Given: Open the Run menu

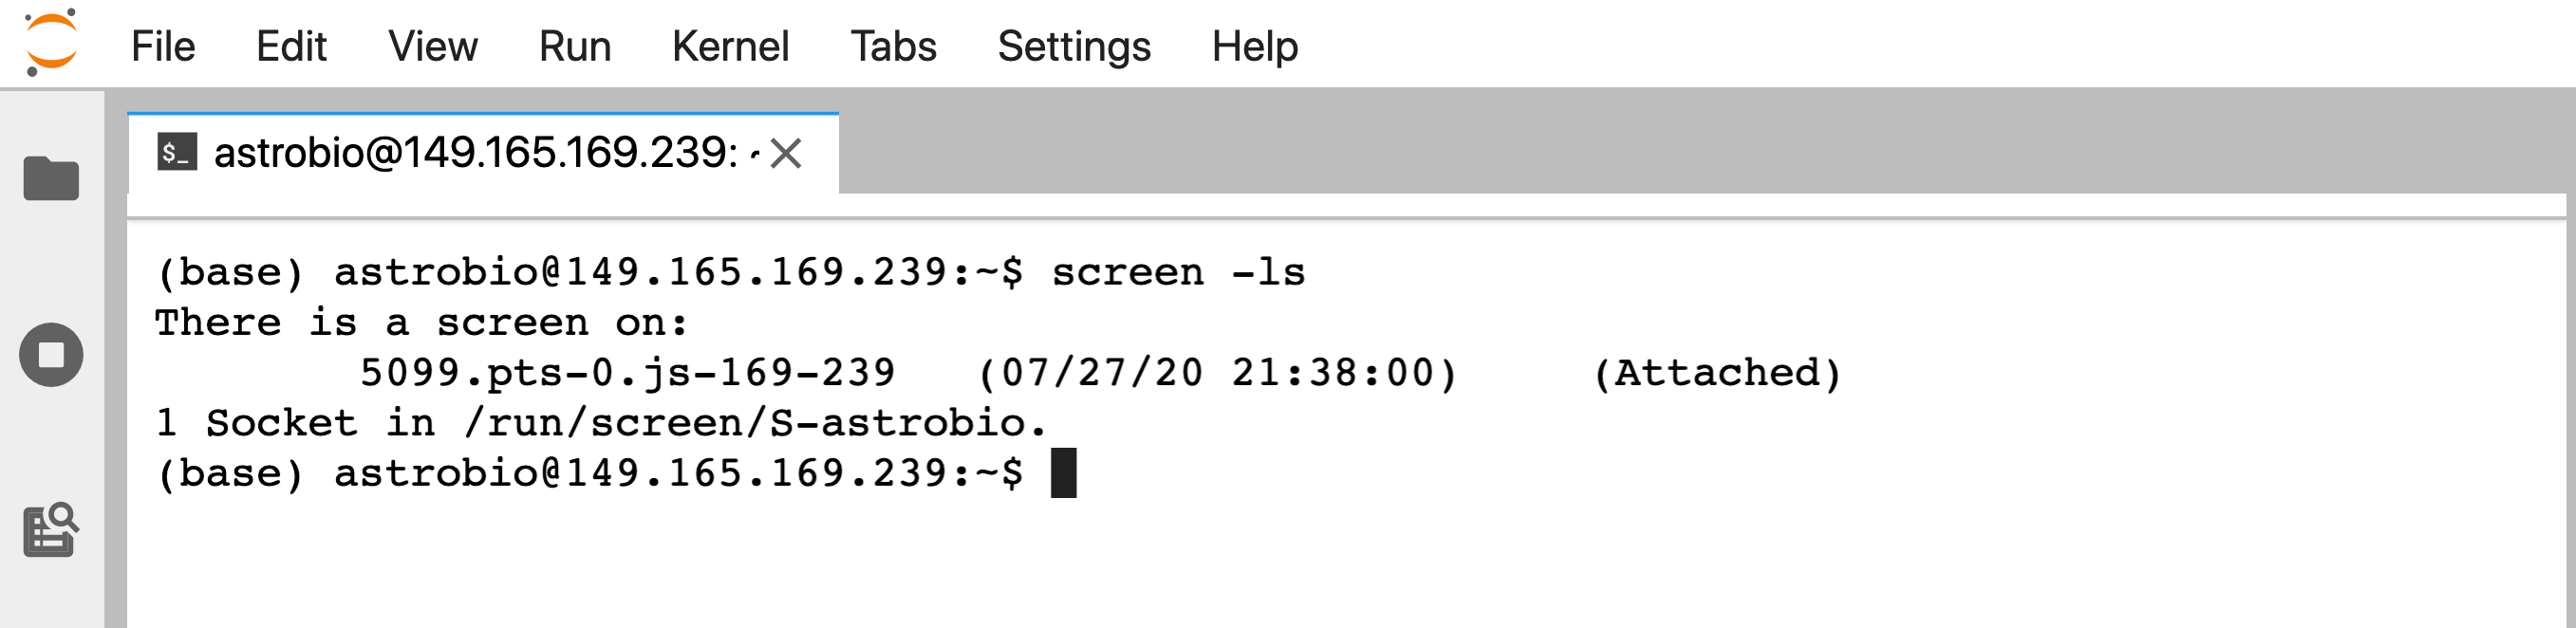Looking at the screenshot, I should point(575,46).
